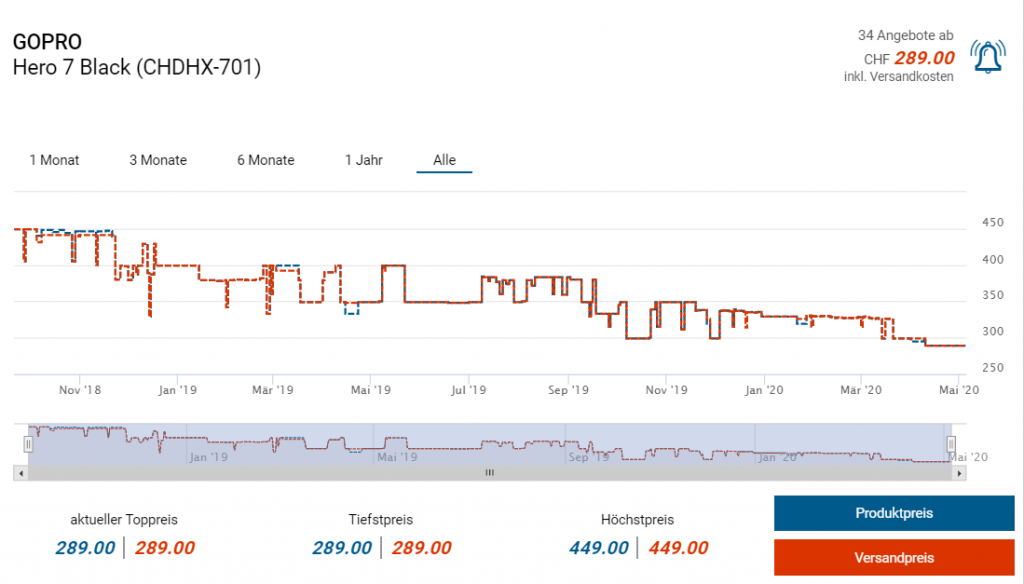Select the 1 Monat time range
The width and height of the screenshot is (1024, 584).
[x=54, y=160]
